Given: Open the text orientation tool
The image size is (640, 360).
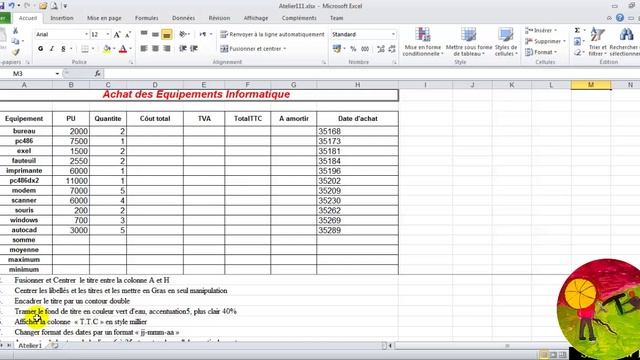Looking at the screenshot, I should coord(183,34).
